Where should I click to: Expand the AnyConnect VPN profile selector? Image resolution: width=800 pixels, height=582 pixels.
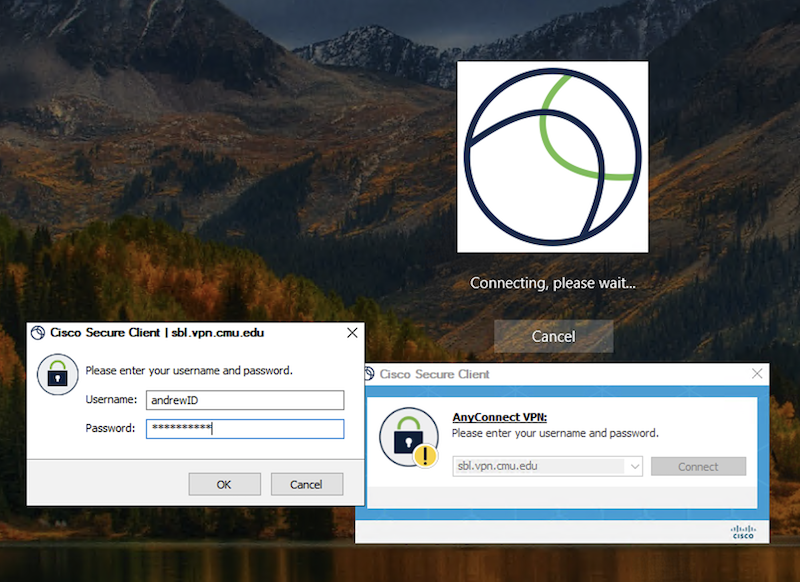pos(633,466)
